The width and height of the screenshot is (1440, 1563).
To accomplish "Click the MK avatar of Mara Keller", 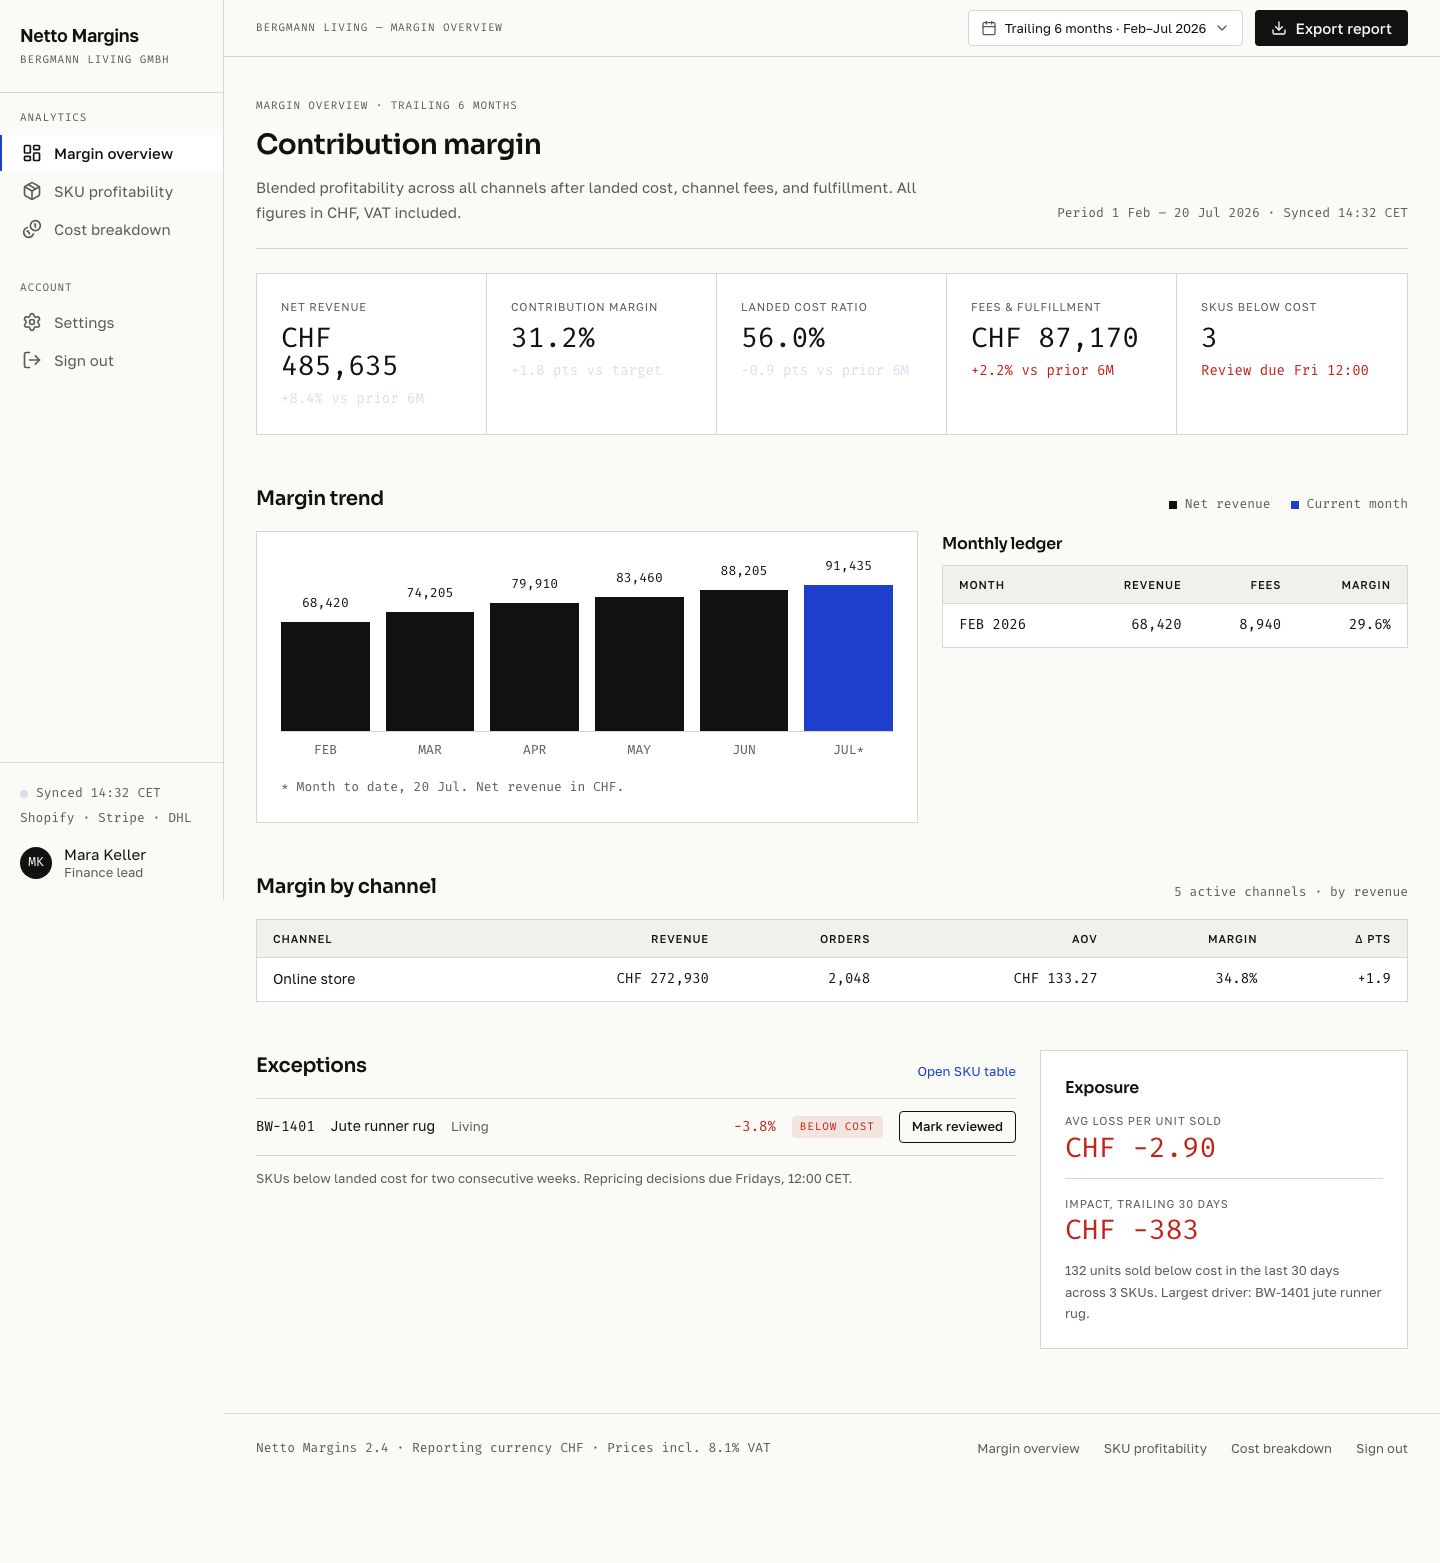I will click(36, 862).
